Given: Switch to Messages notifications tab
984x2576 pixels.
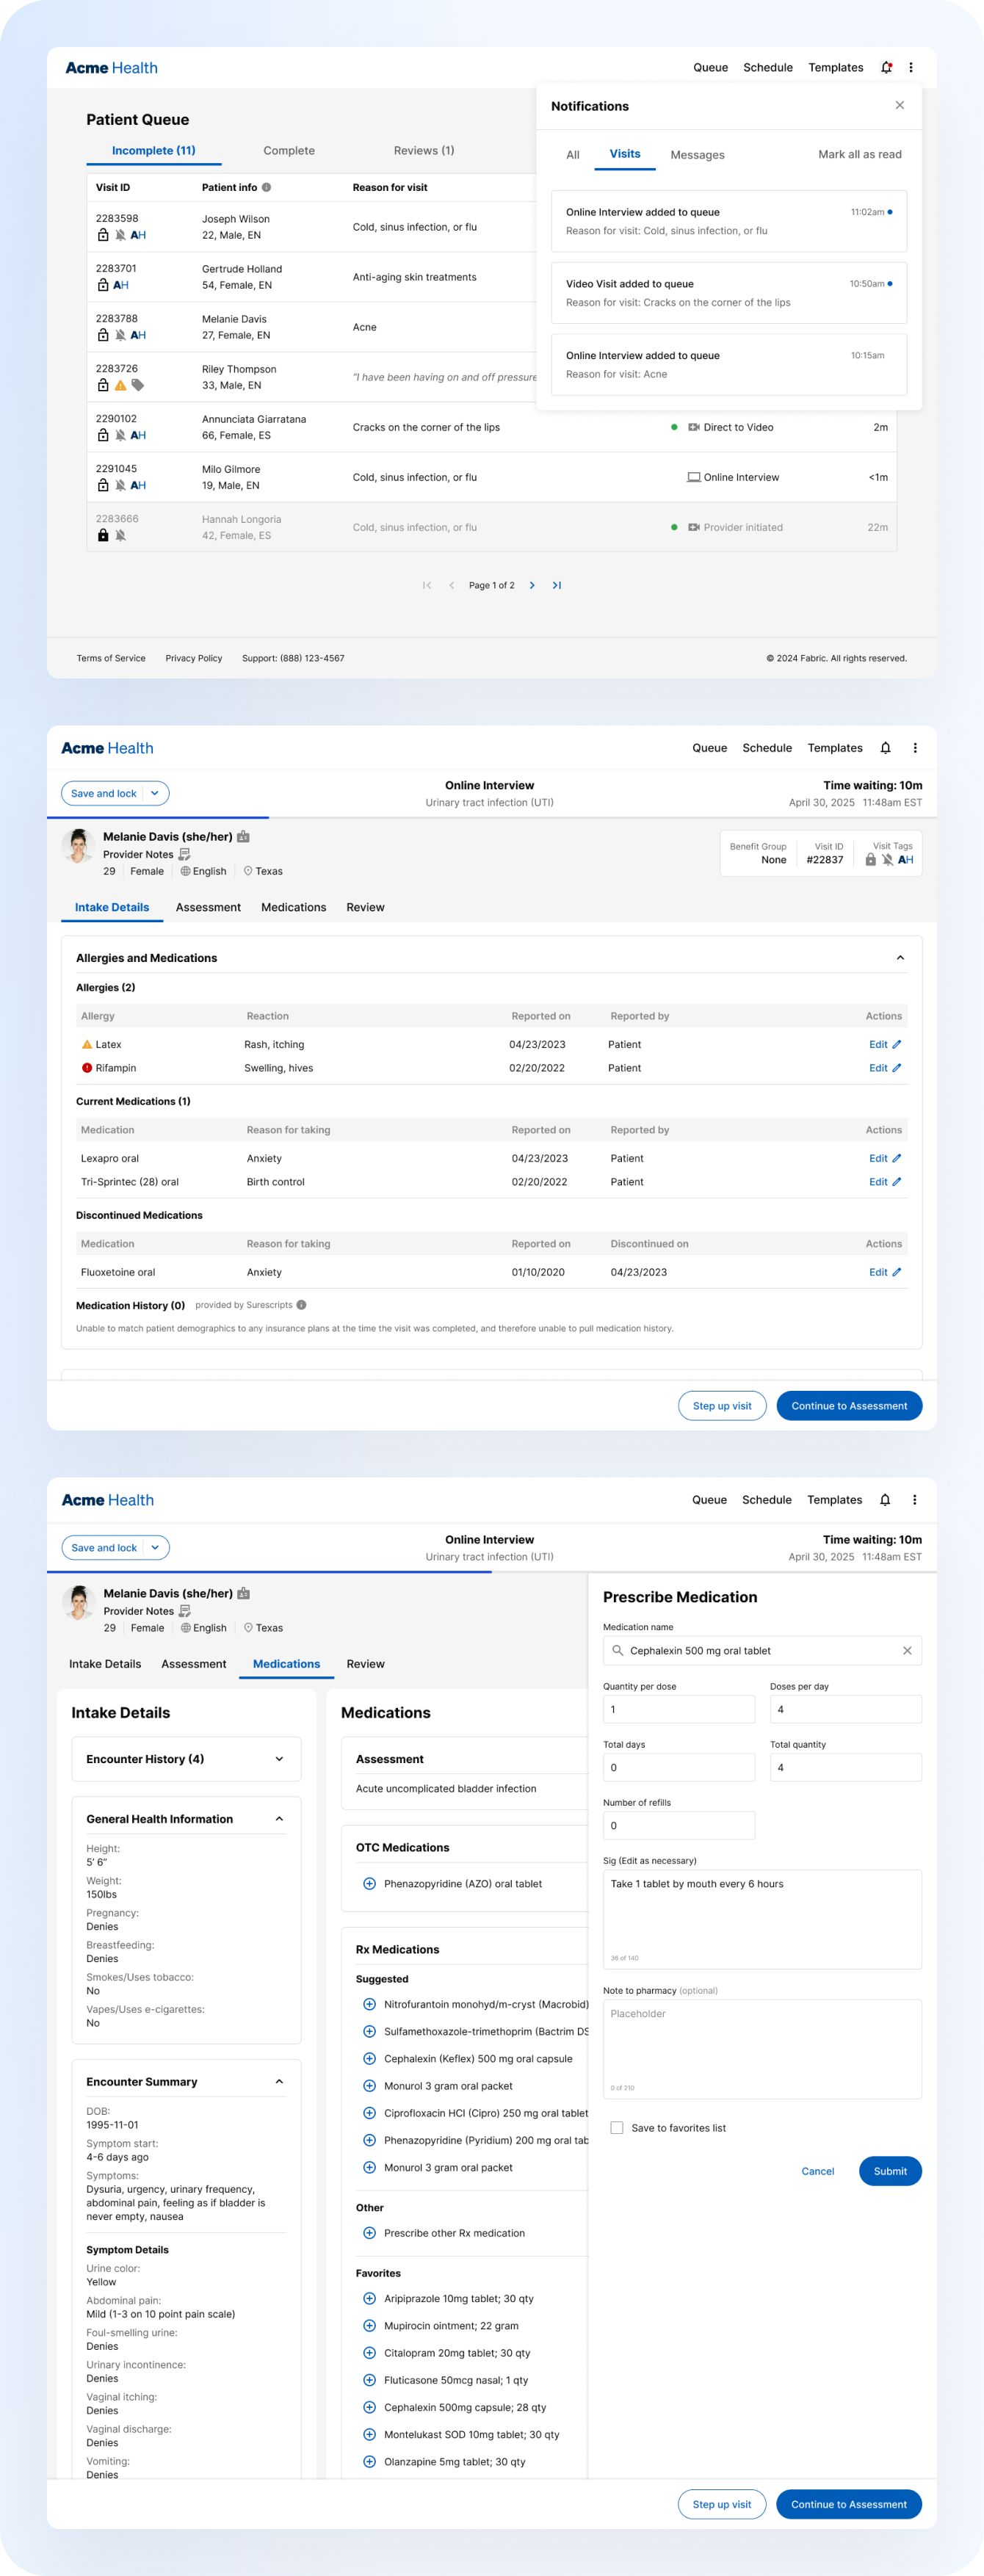Looking at the screenshot, I should pos(697,155).
